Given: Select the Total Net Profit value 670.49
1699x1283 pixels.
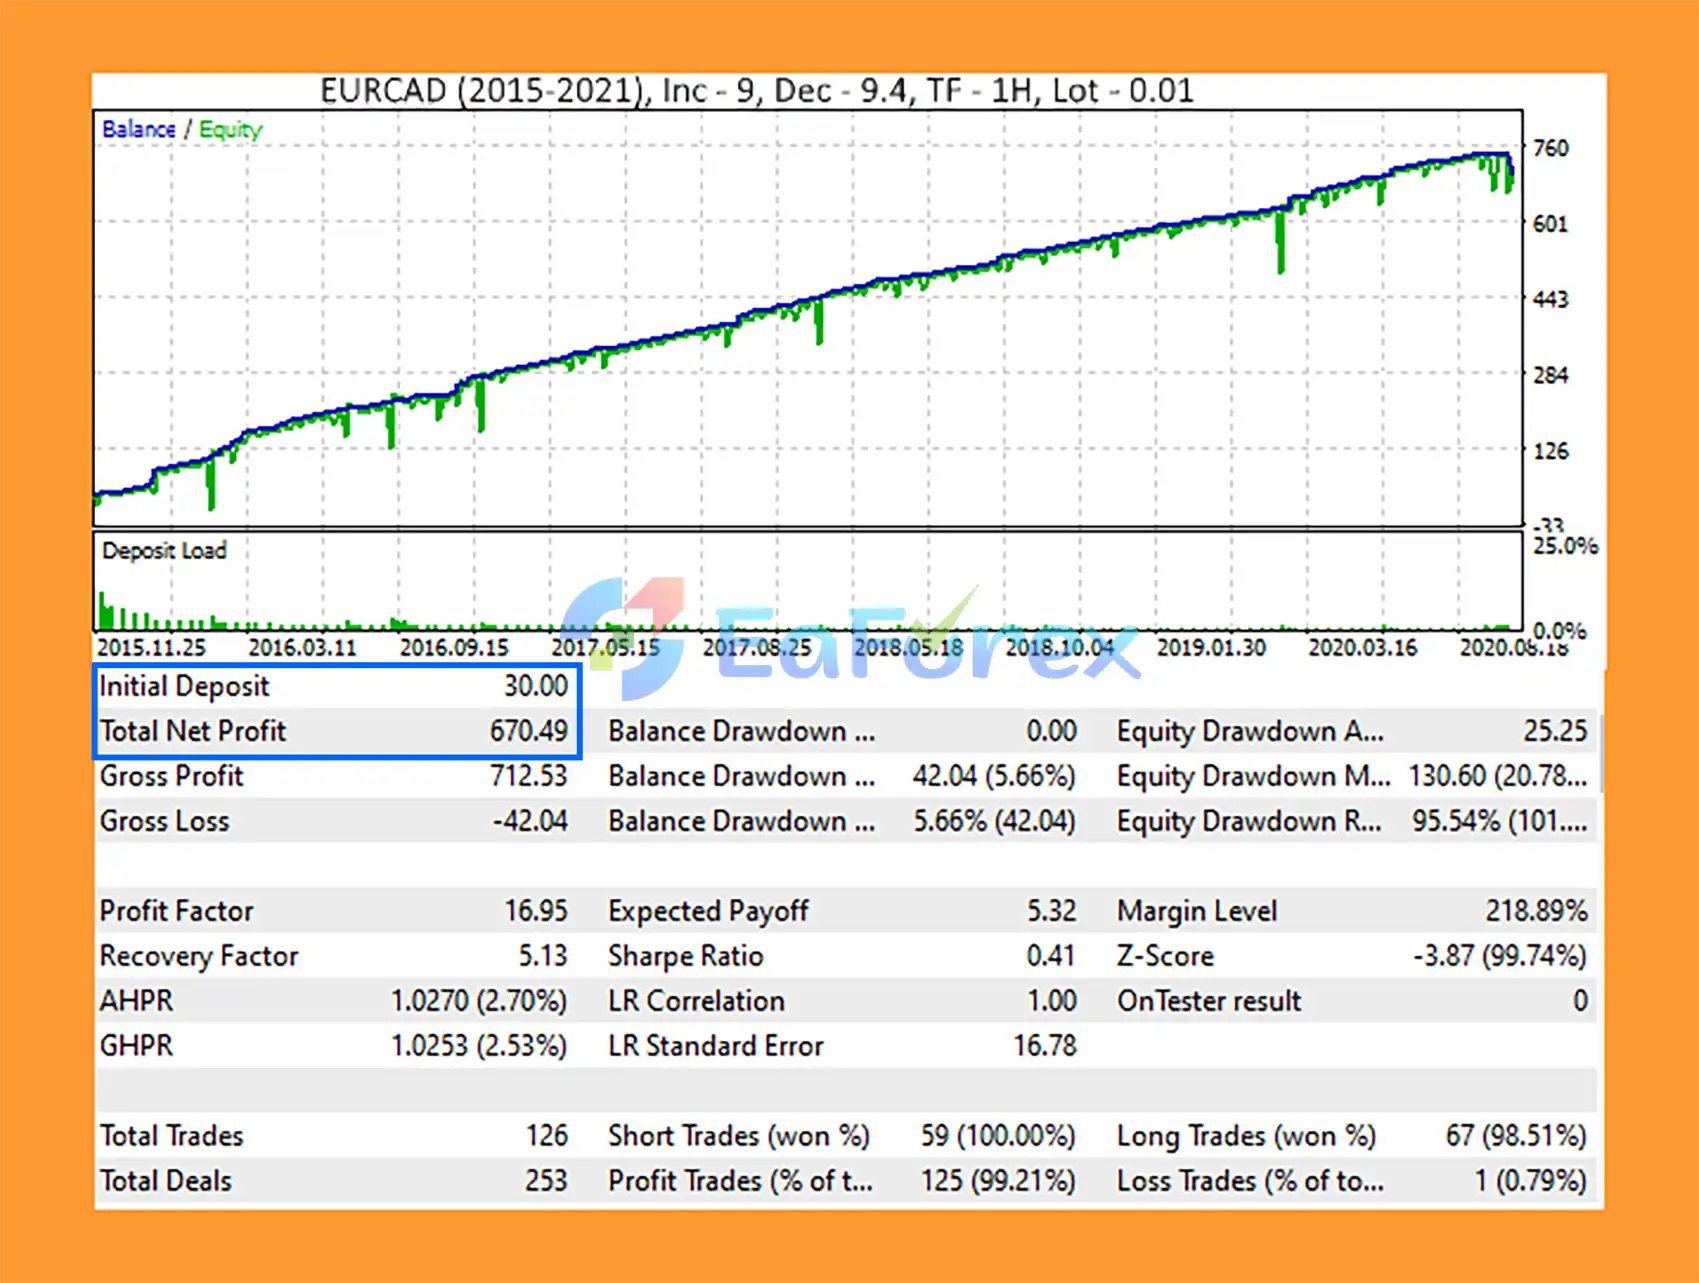Looking at the screenshot, I should (x=528, y=731).
